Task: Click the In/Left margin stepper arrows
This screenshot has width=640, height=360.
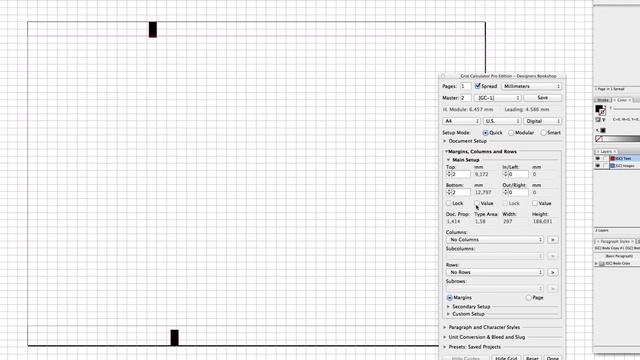Action: [505, 174]
